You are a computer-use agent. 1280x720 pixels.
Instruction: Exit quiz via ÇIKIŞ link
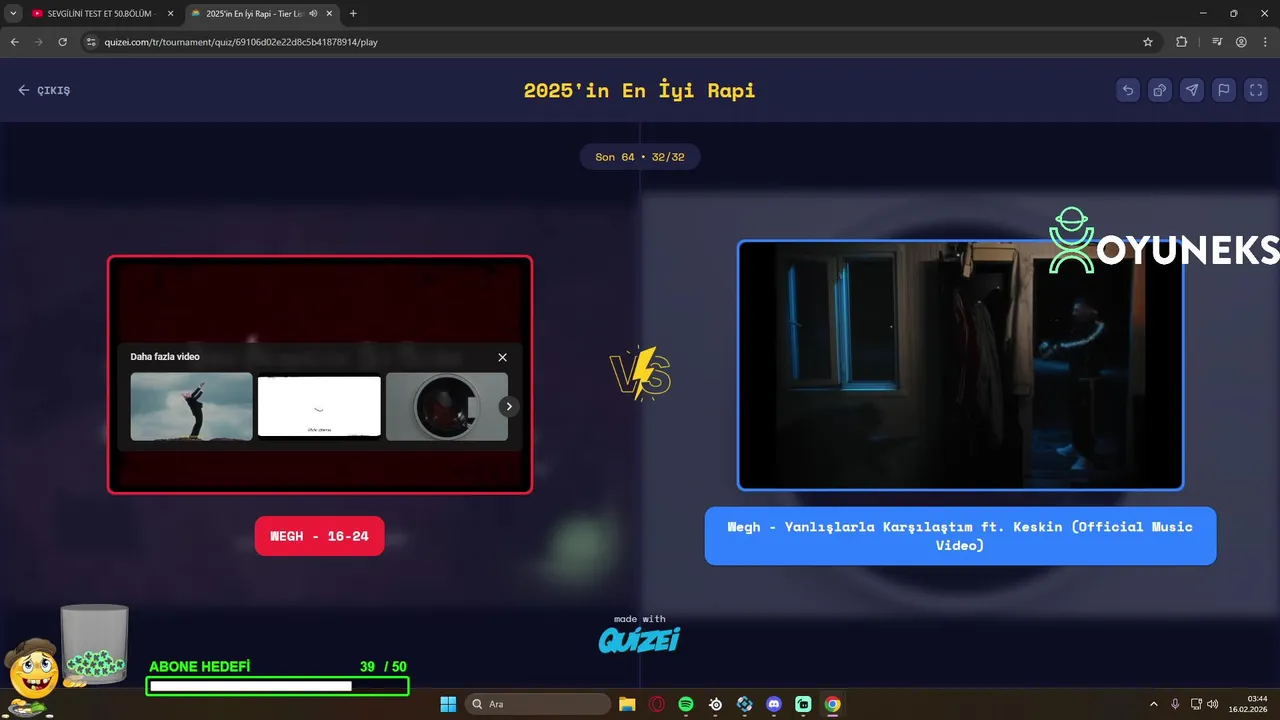(x=44, y=90)
